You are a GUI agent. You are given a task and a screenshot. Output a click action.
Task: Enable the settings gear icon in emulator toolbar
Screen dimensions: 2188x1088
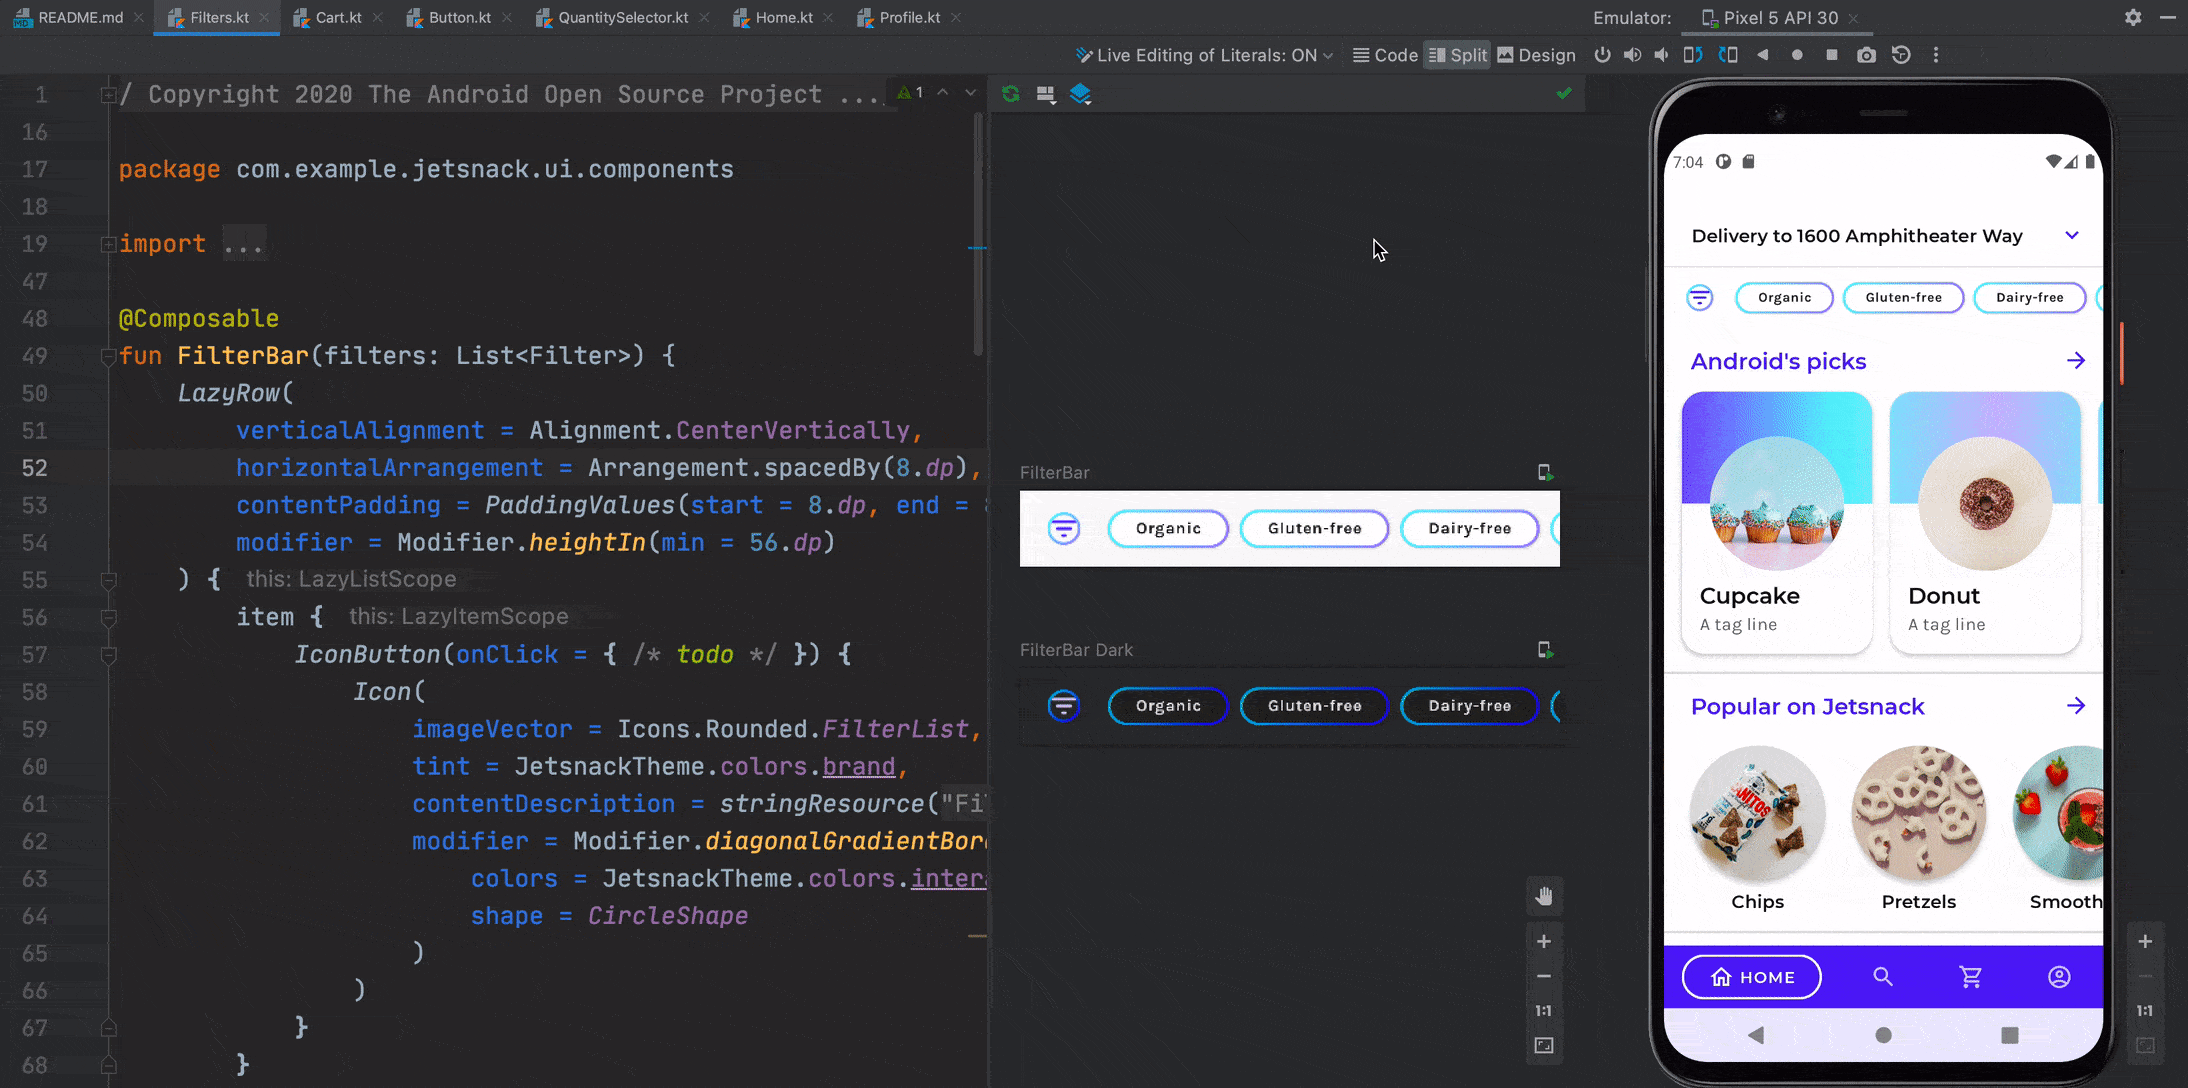click(x=2132, y=17)
